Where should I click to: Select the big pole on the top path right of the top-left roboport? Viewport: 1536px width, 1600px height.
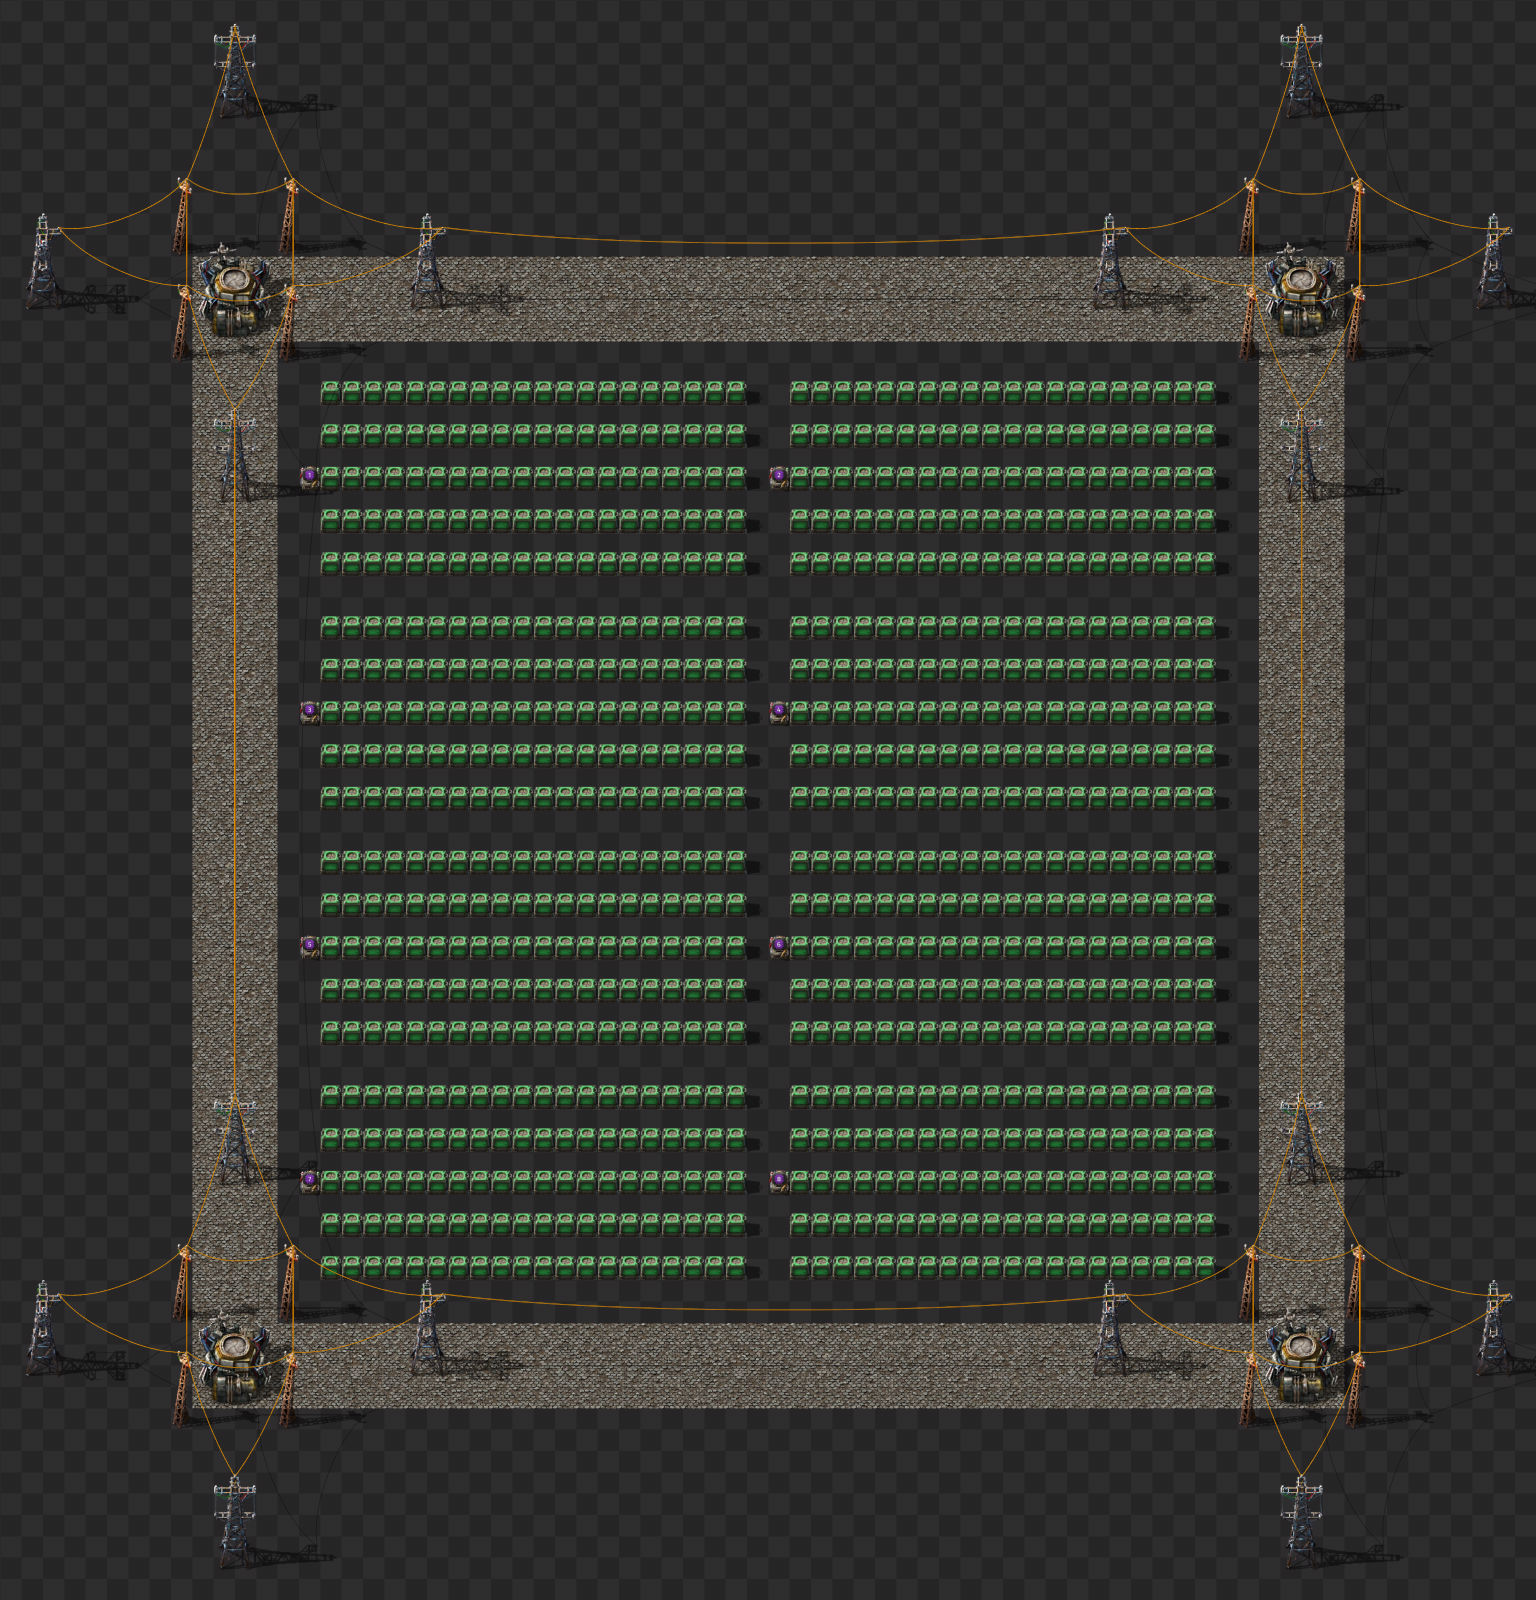(427, 261)
